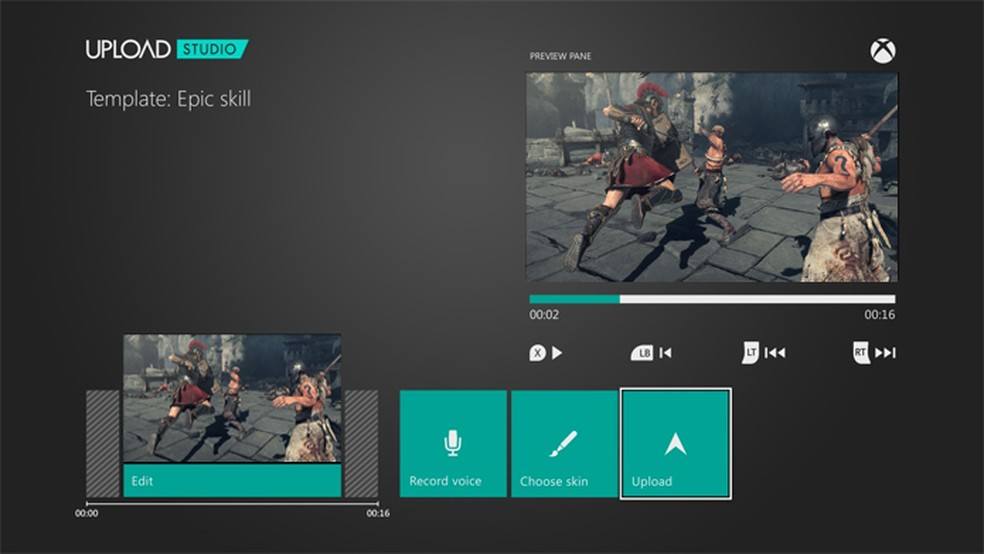Click the LT trigger icon
Viewport: 984px width, 554px height.
click(x=750, y=353)
